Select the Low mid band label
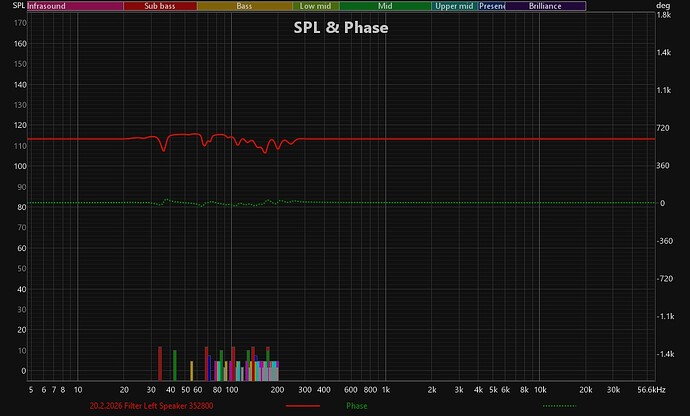 pyautogui.click(x=316, y=6)
